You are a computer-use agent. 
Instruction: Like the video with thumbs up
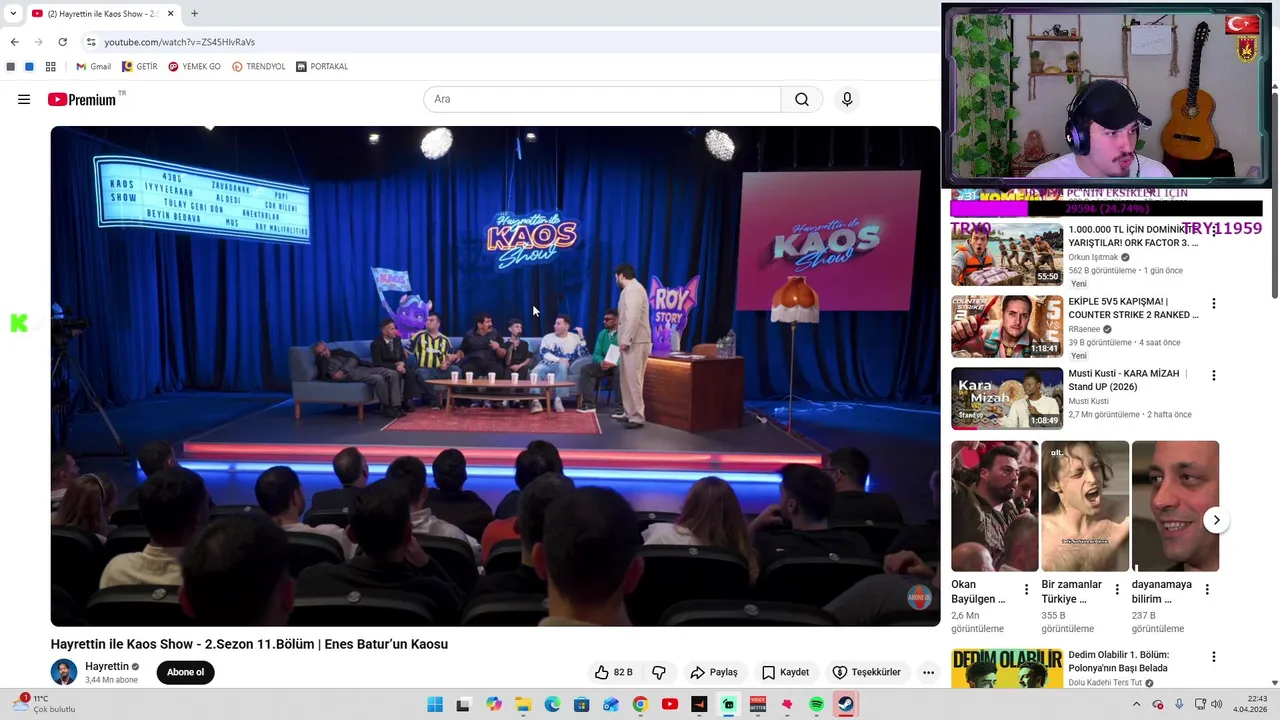pos(614,672)
